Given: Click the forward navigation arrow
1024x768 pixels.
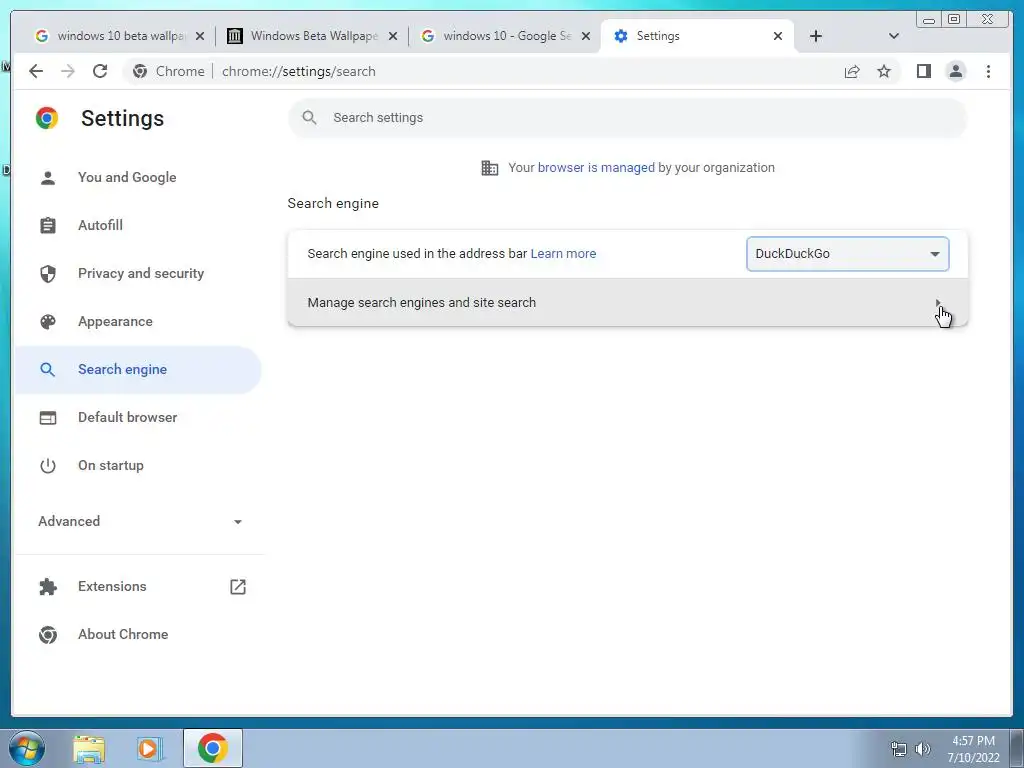Looking at the screenshot, I should tap(68, 71).
